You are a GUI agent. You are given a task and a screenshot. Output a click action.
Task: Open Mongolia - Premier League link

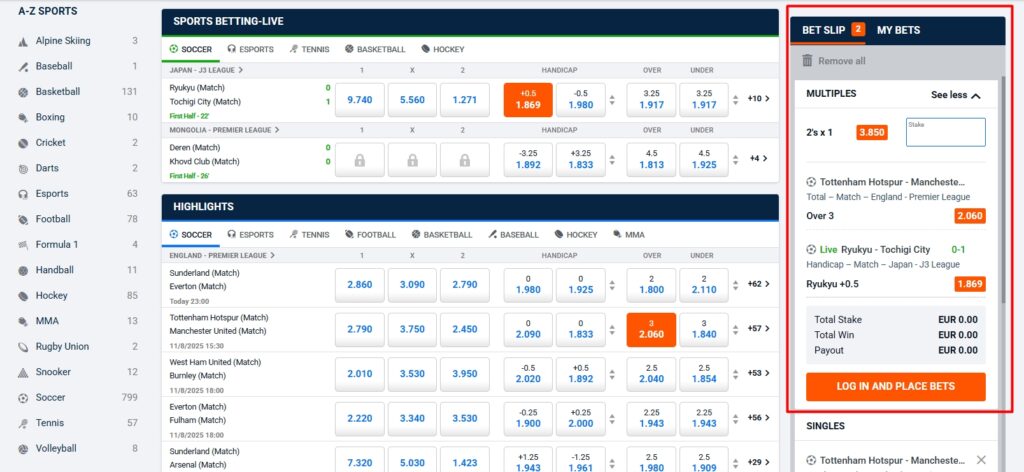(x=224, y=130)
